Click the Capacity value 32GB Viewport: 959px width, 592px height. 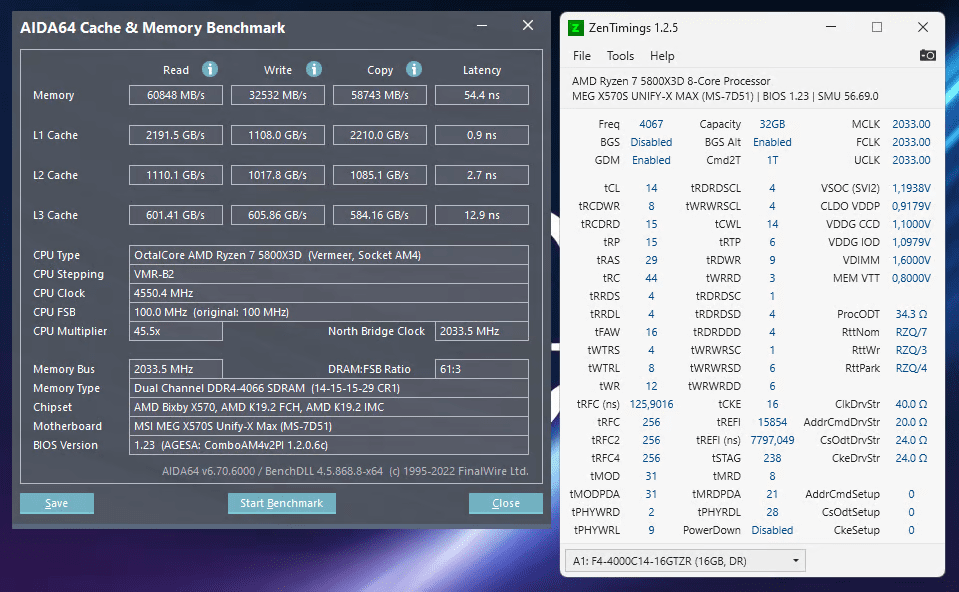(x=772, y=124)
